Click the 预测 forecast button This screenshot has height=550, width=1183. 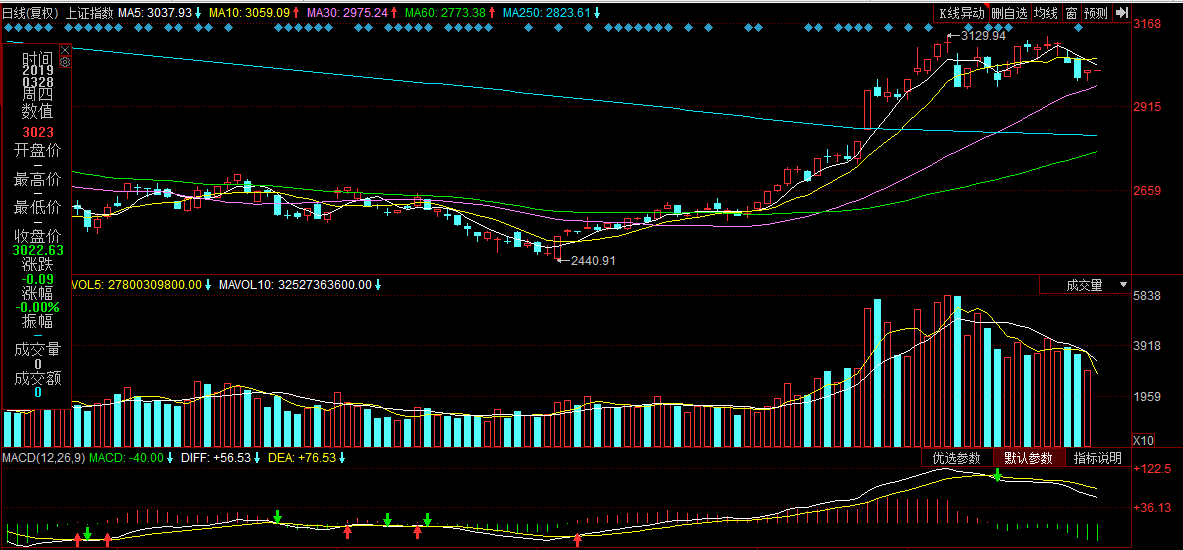(x=1095, y=13)
